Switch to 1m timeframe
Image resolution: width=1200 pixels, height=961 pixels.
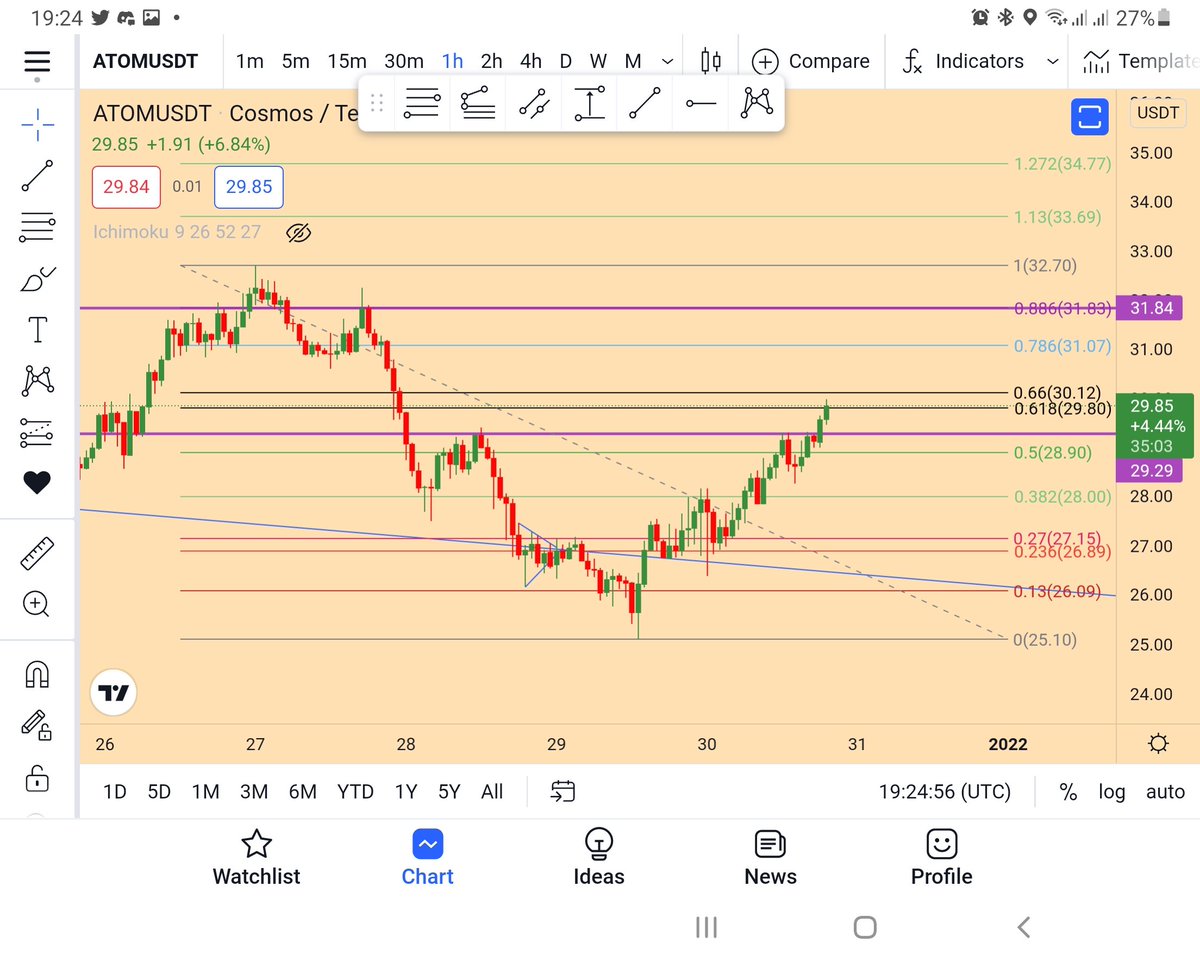pos(250,61)
